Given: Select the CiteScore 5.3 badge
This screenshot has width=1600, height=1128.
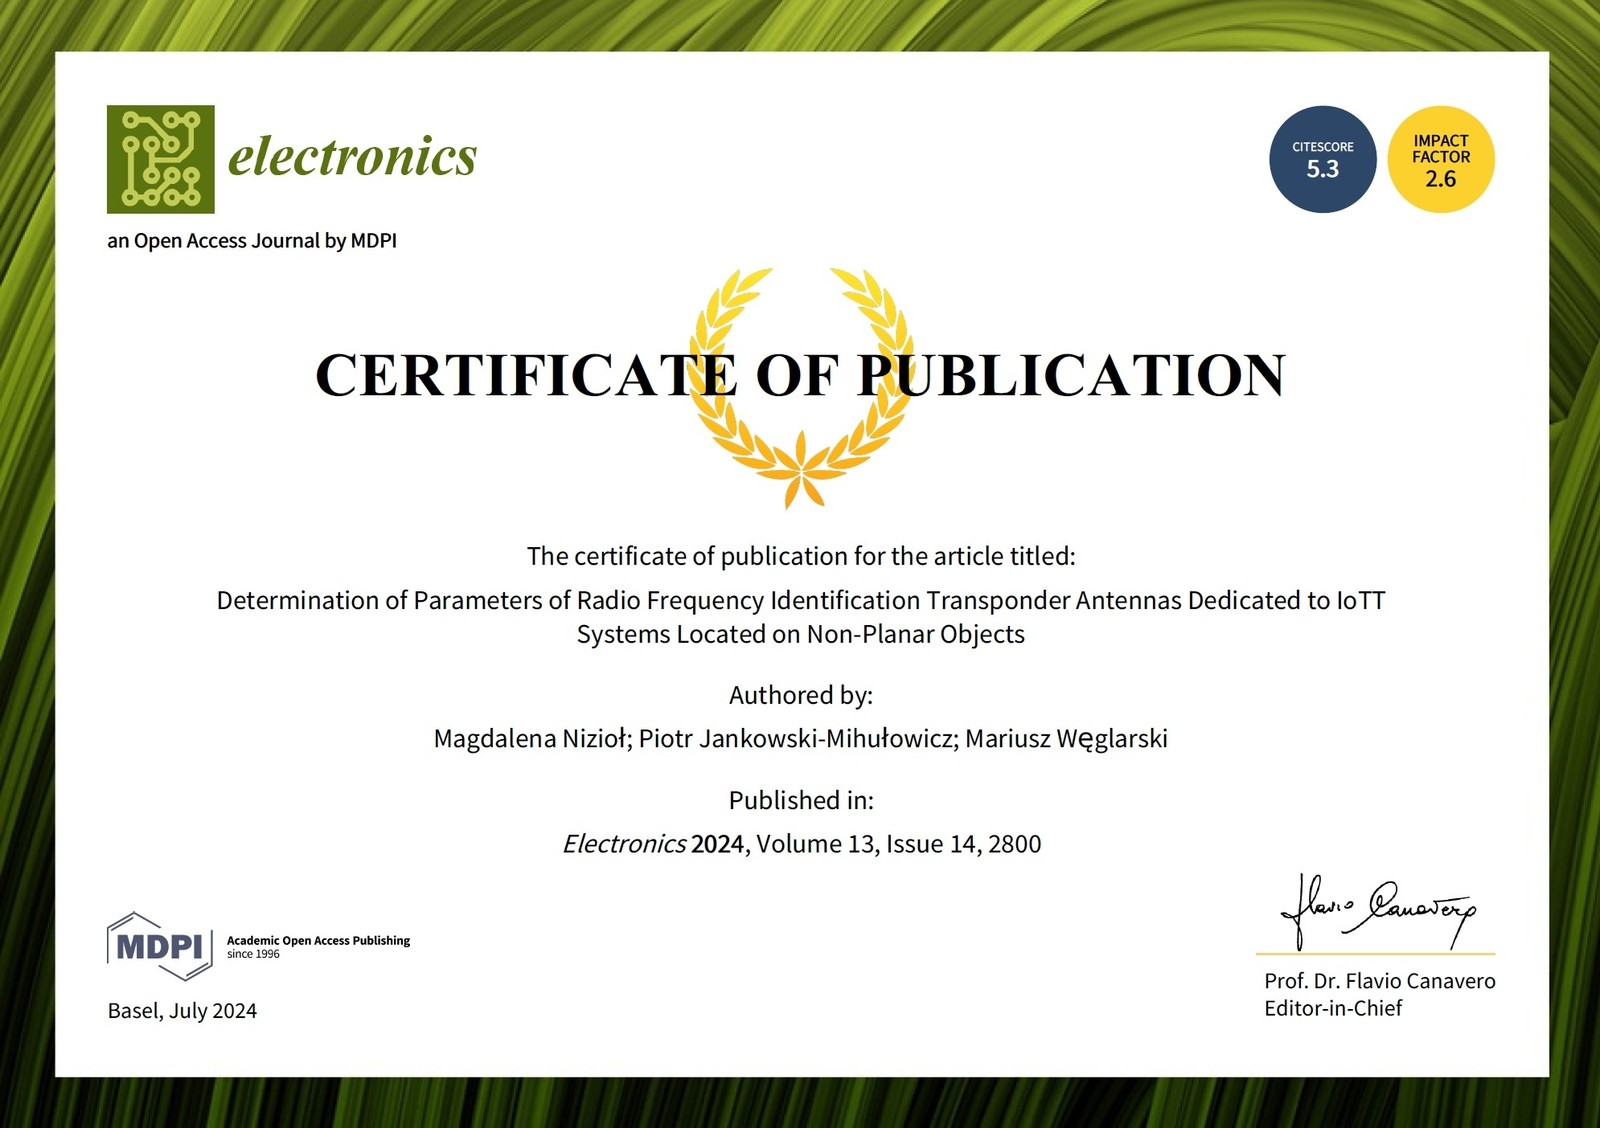Looking at the screenshot, I should [x=1322, y=159].
